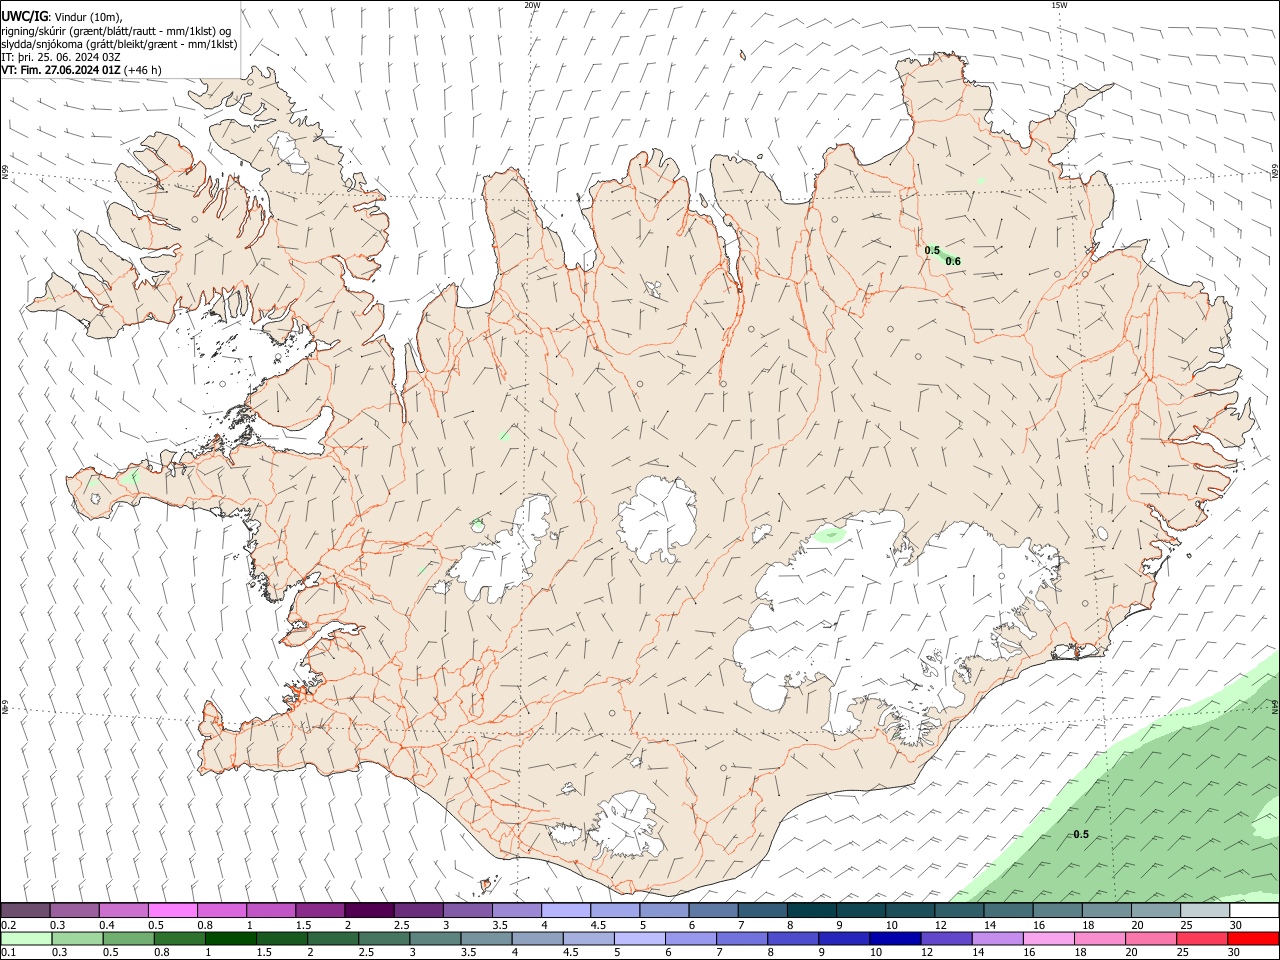Click the rigning/skúrir legend description line
1280x960 pixels.
coord(116,31)
